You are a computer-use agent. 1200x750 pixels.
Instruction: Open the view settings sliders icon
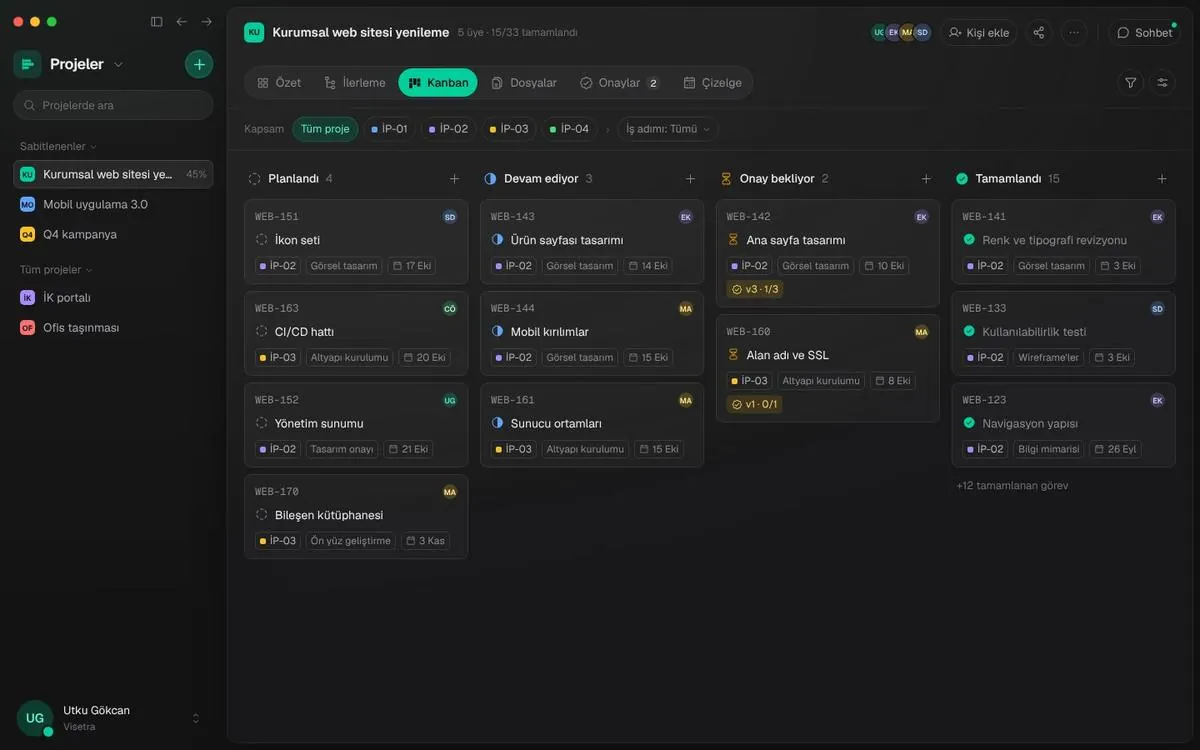point(1162,83)
